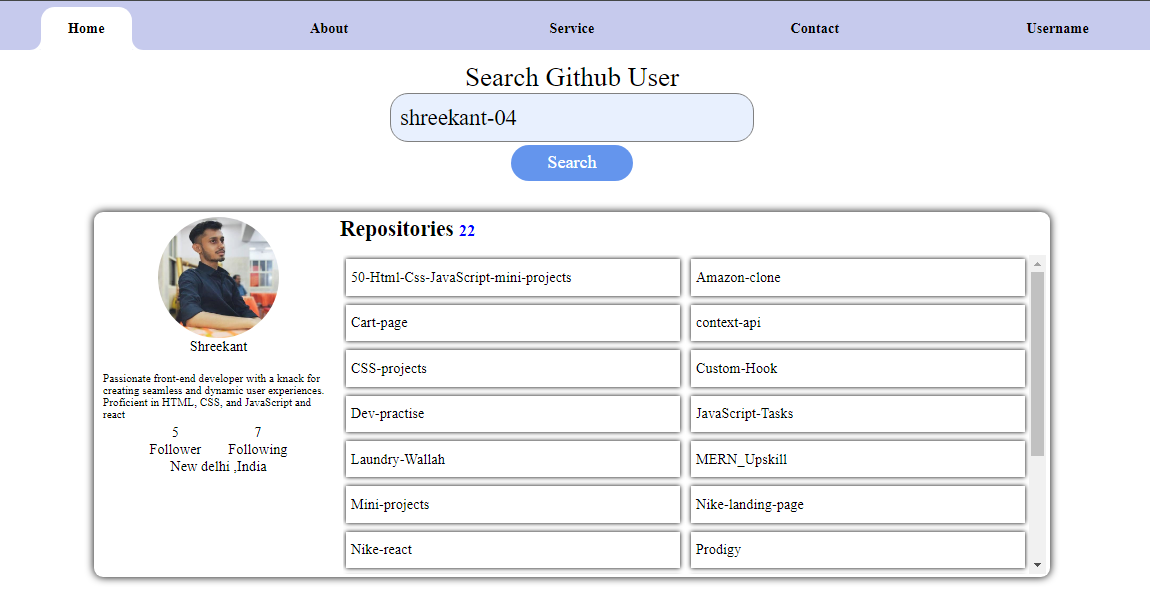Open the Amazon-clone repository
Viewport: 1150px width, 608px height.
857,277
